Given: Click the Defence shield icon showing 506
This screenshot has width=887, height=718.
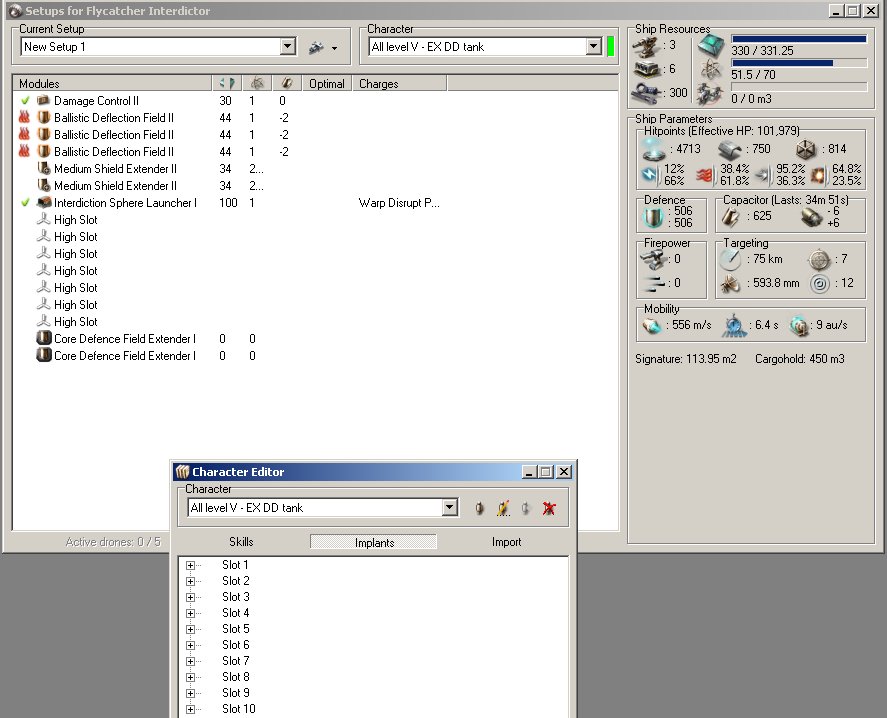Looking at the screenshot, I should click(653, 217).
